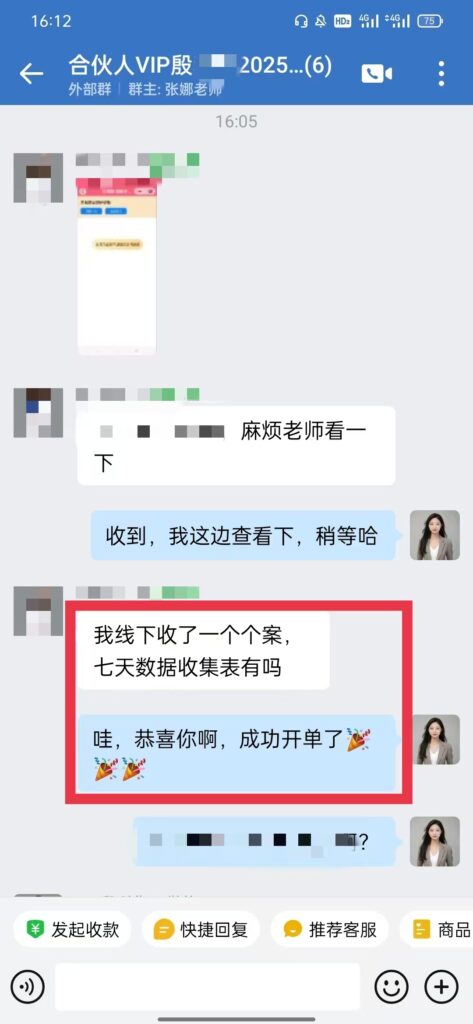Focus the message text input box
The image size is (473, 1024).
207,986
